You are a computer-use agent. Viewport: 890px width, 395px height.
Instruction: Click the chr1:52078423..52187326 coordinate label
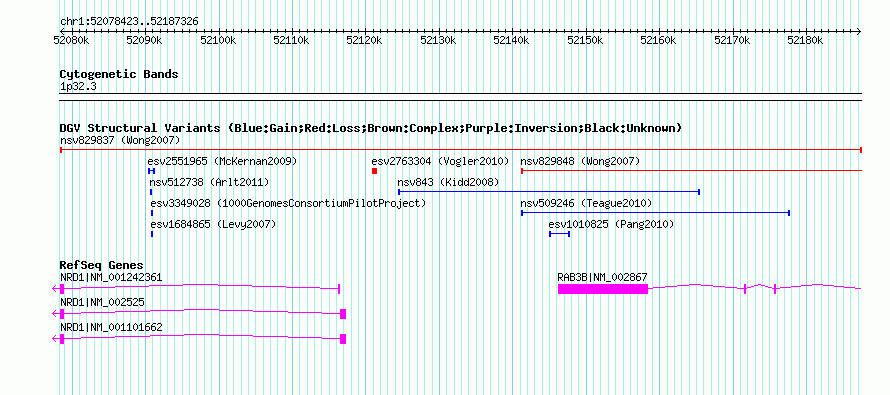129,22
